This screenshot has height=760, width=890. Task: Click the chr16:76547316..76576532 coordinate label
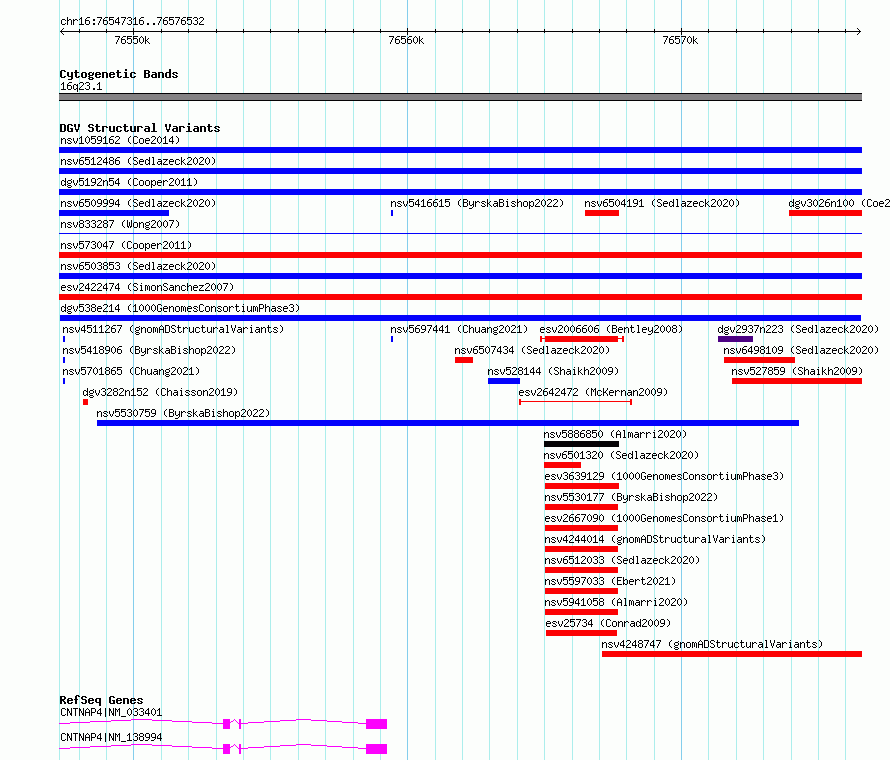(x=132, y=21)
